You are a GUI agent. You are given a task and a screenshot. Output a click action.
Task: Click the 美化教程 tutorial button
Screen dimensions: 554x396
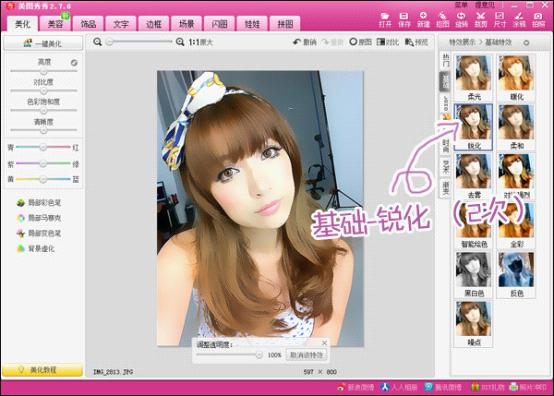42,370
